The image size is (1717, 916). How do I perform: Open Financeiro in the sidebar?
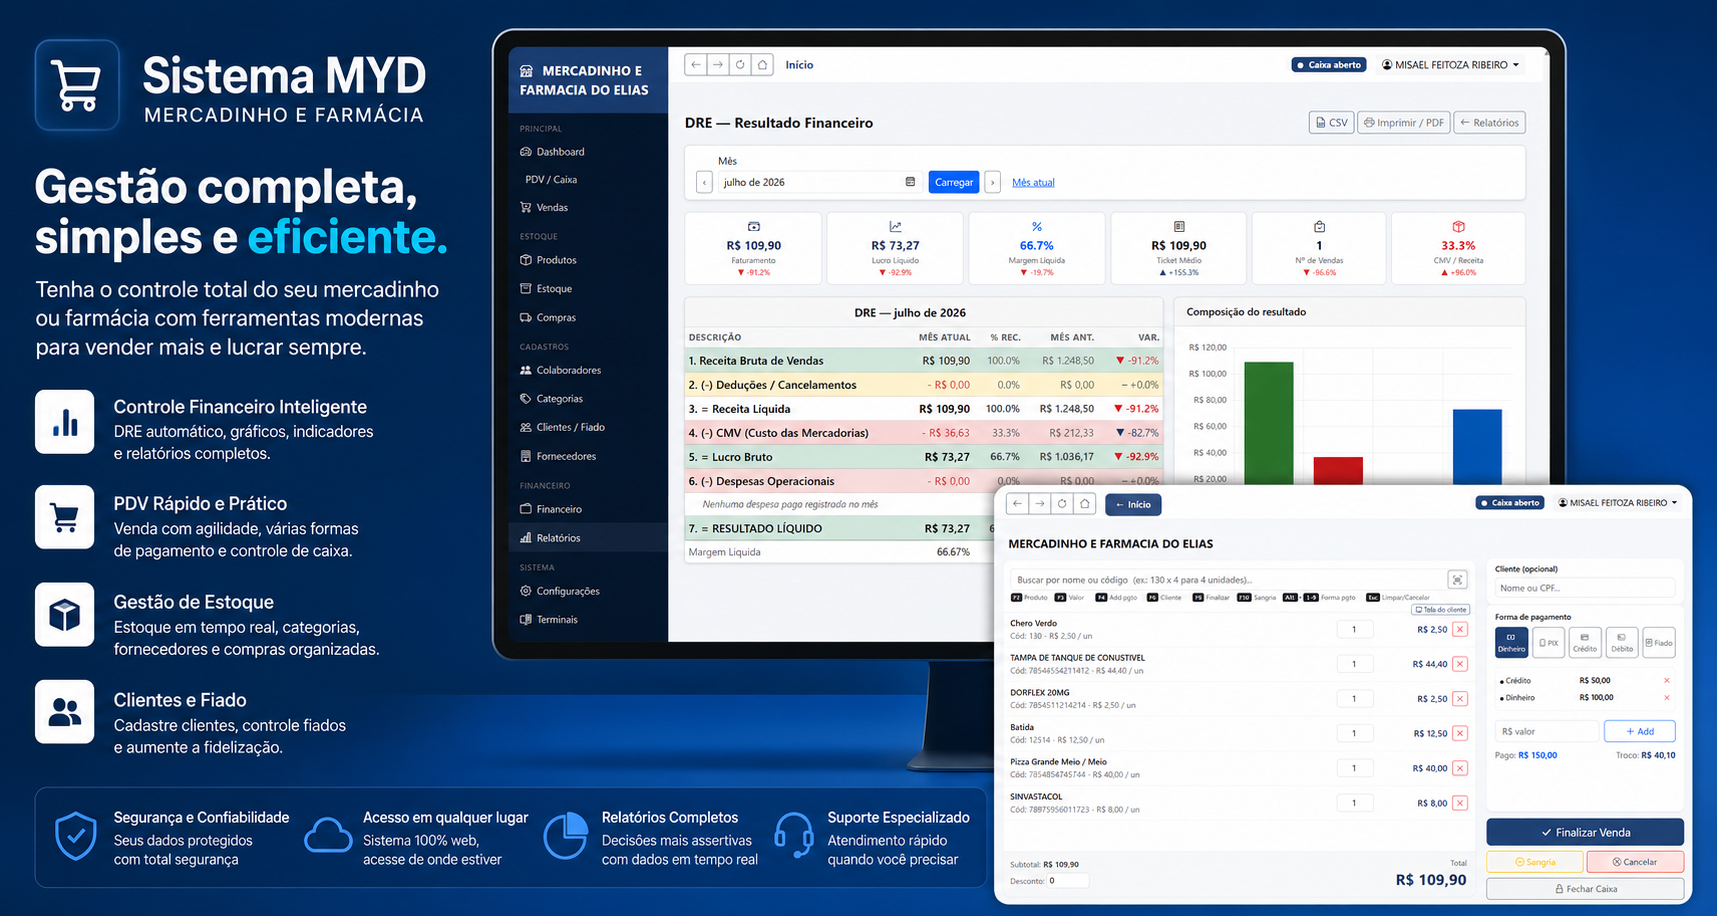click(x=551, y=509)
